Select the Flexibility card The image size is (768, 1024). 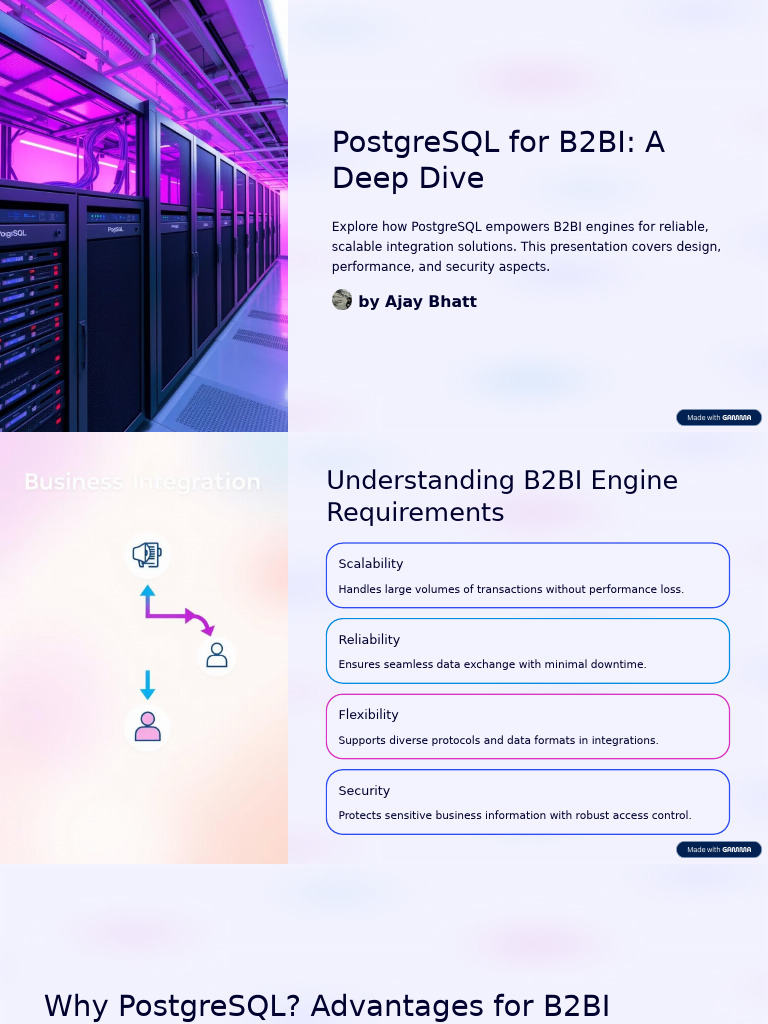pos(528,726)
